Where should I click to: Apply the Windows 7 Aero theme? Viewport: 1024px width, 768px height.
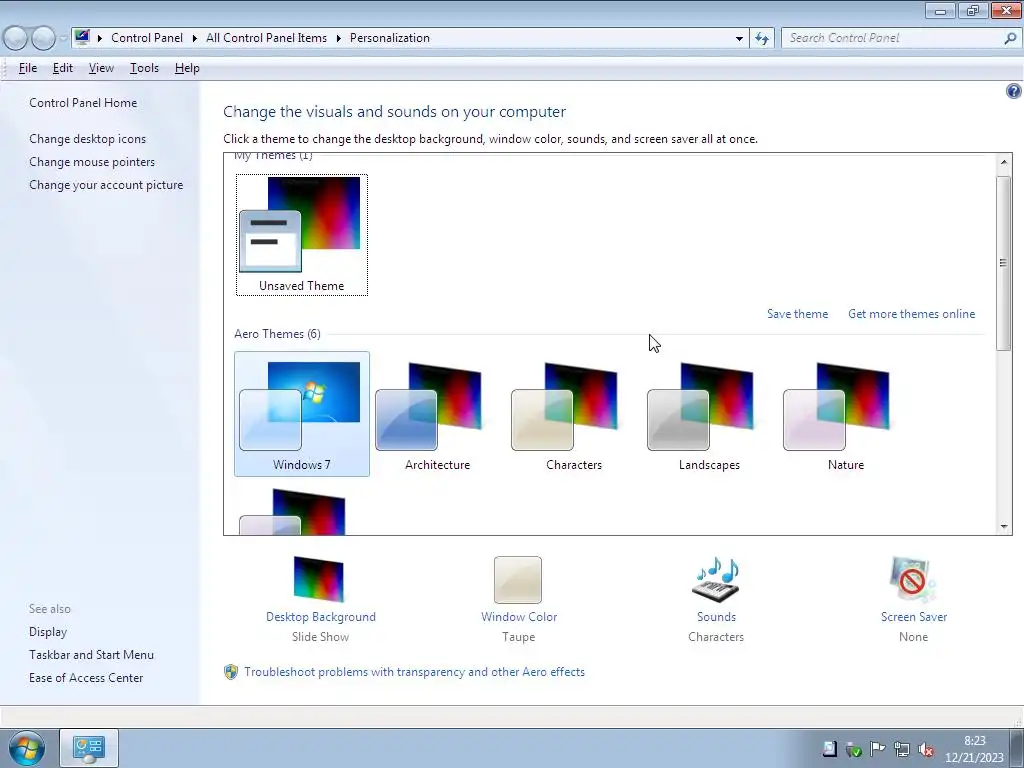coord(302,413)
